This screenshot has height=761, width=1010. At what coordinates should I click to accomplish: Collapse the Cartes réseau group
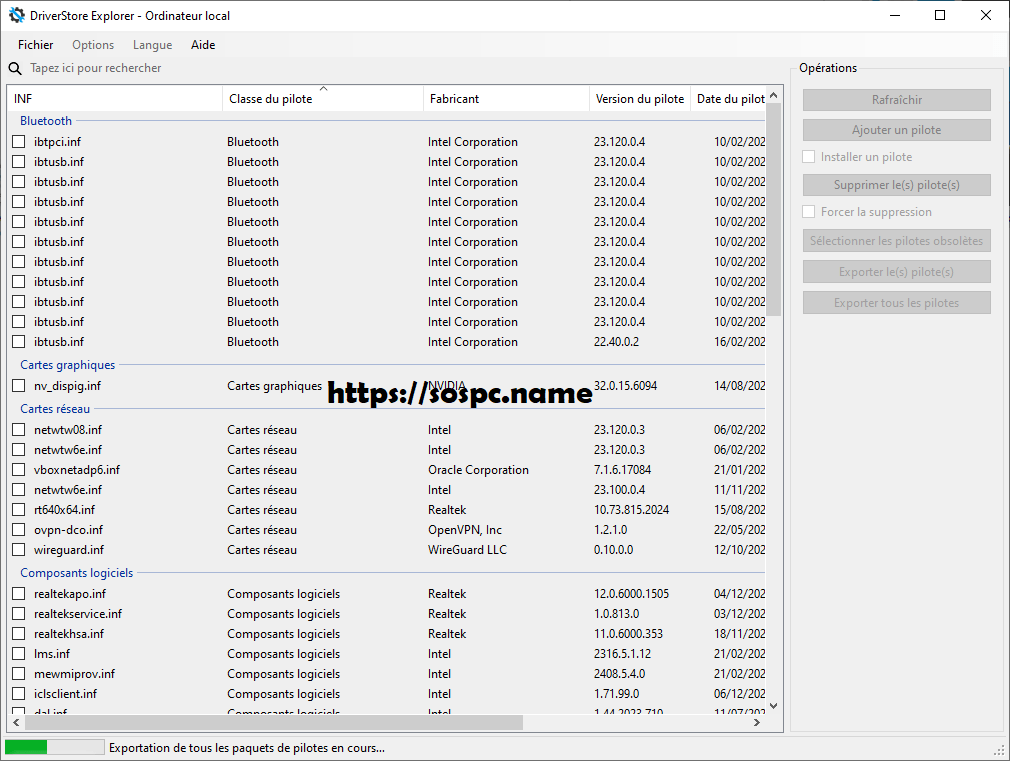click(x=55, y=409)
